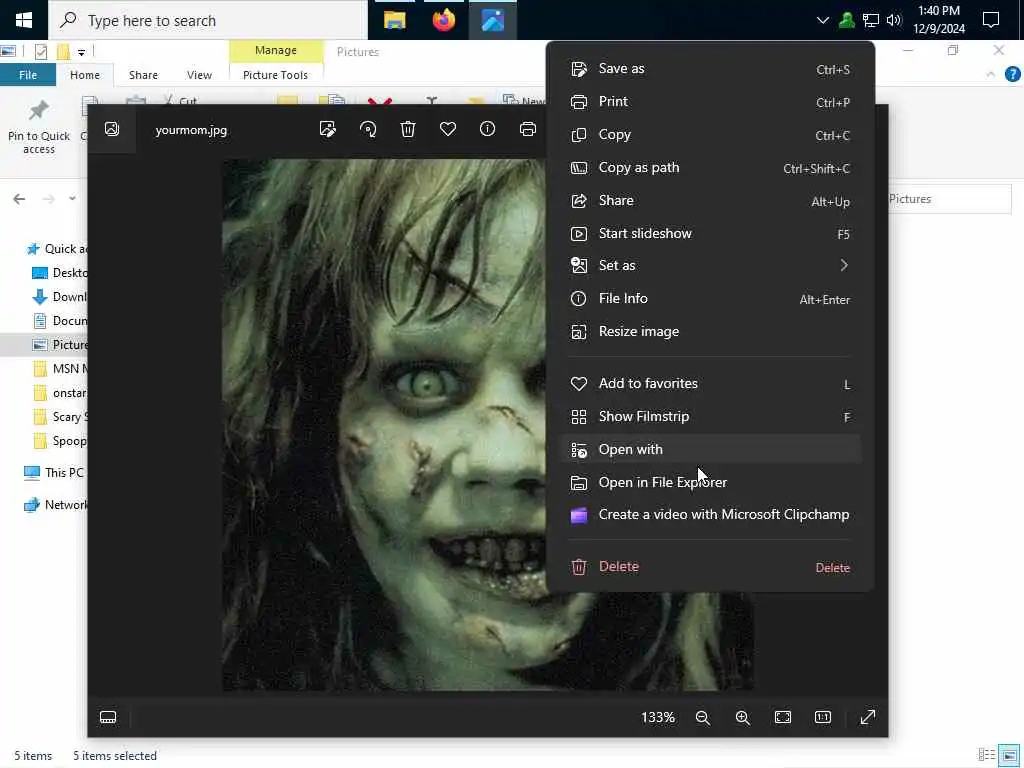
Task: Open the File tab in File Explorer
Action: click(28, 75)
